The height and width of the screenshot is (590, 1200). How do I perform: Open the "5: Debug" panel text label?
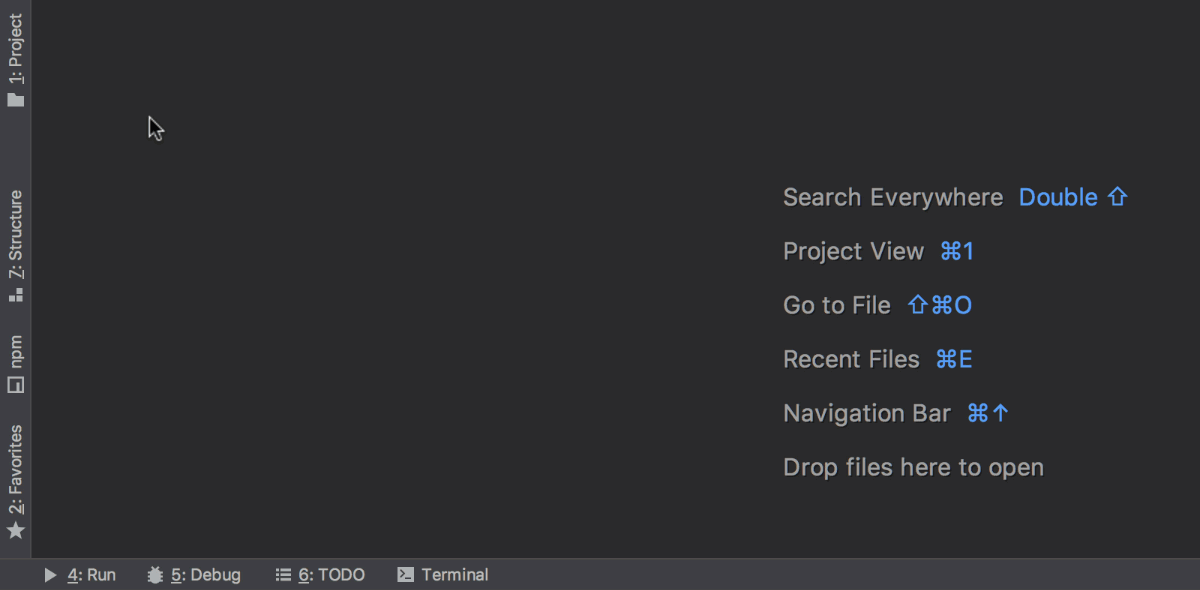coord(206,575)
